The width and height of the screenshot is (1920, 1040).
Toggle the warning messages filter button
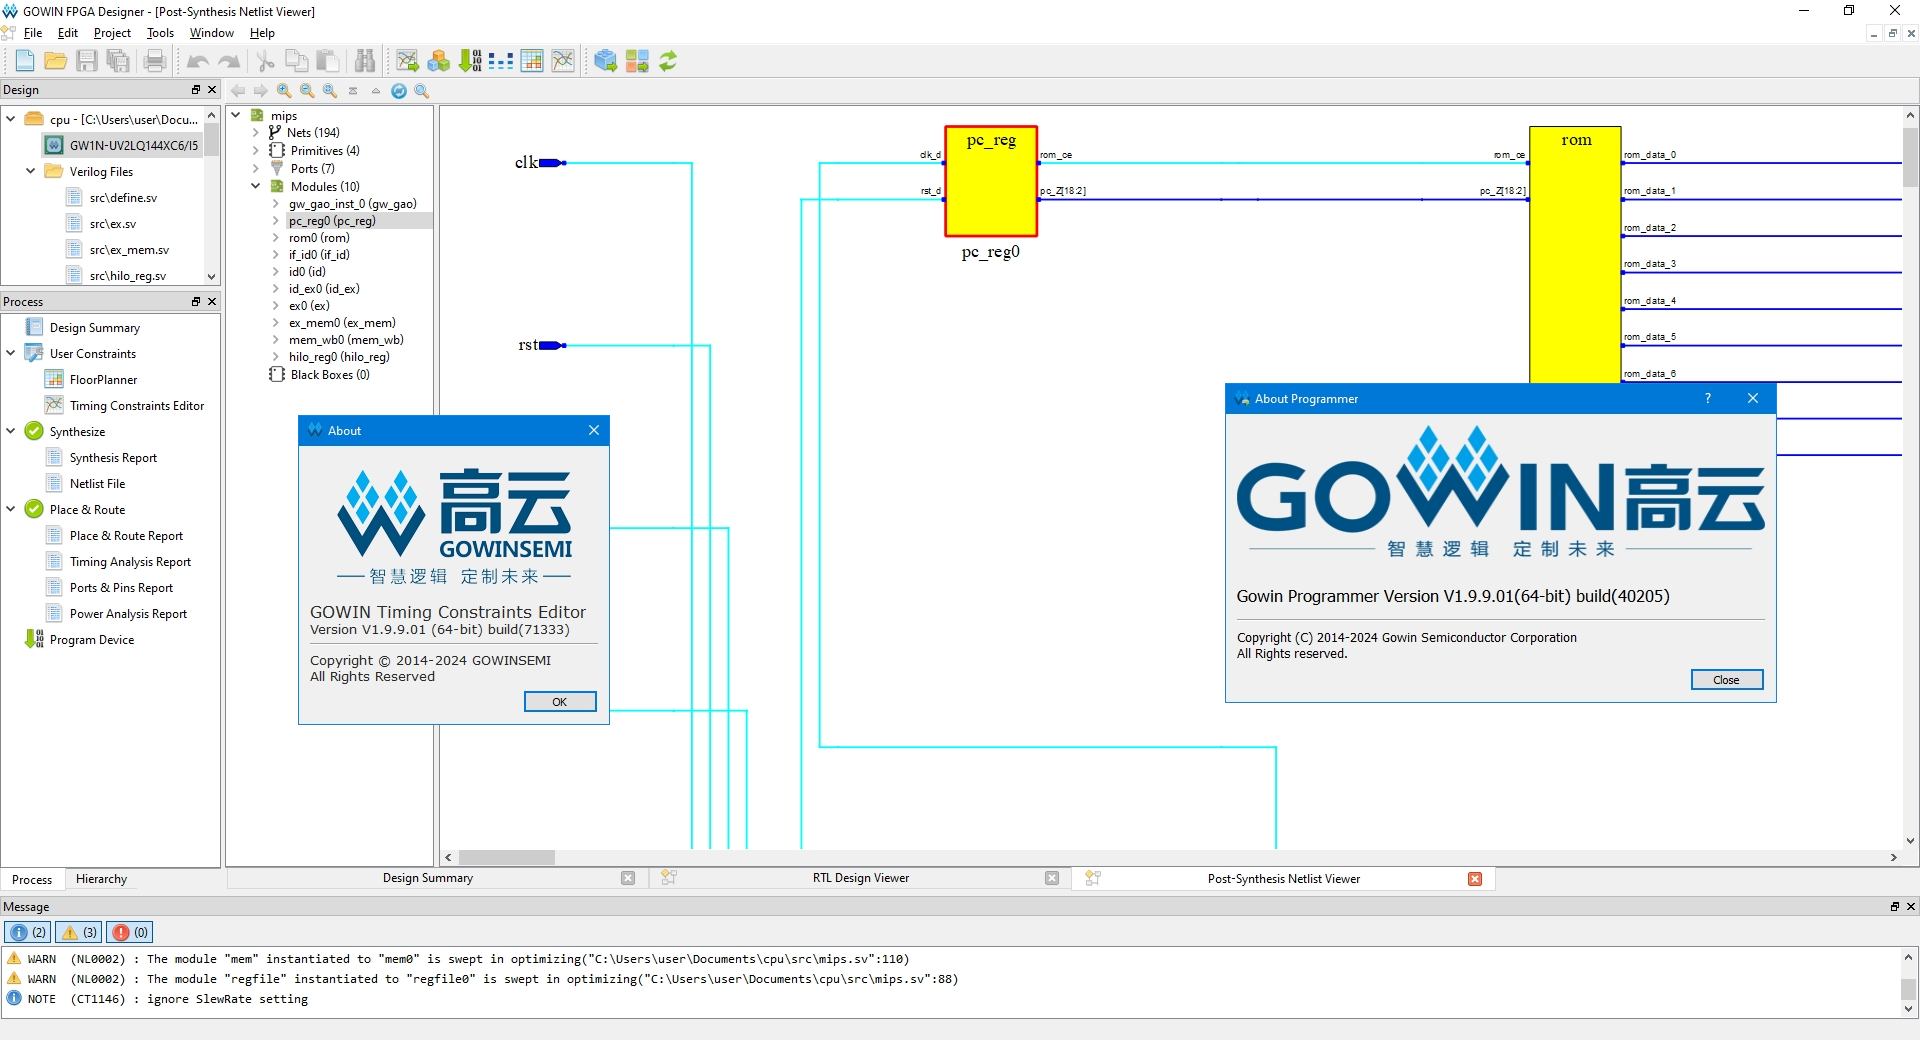pyautogui.click(x=79, y=932)
